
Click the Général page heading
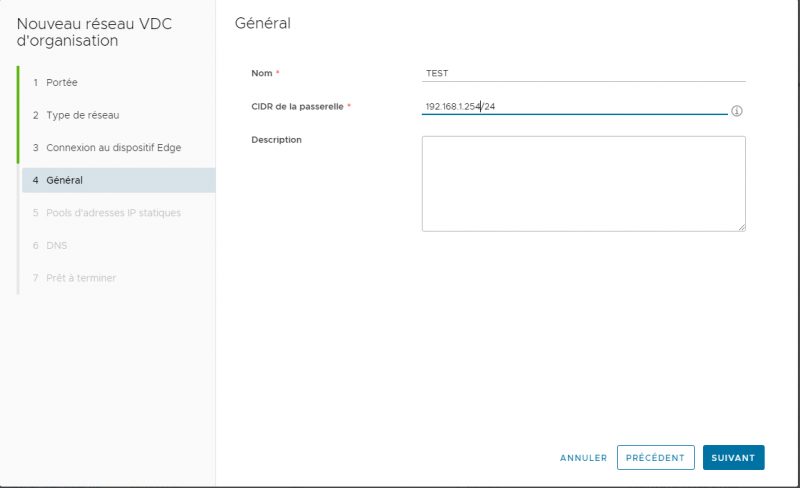pyautogui.click(x=262, y=23)
